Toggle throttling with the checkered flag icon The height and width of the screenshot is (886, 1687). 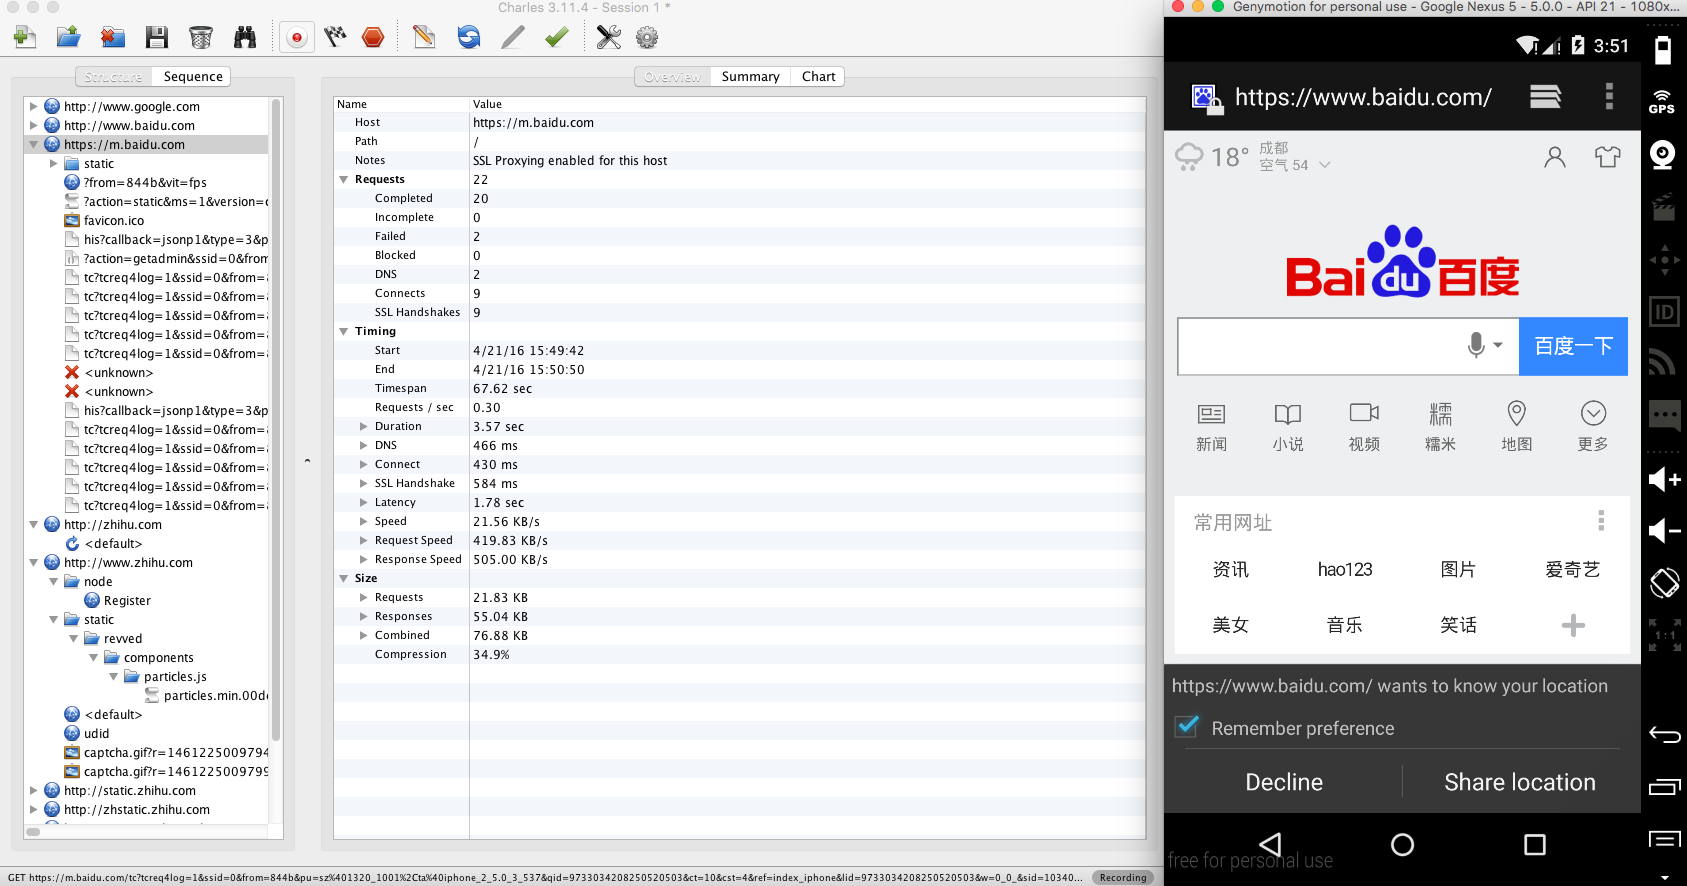pyautogui.click(x=335, y=38)
